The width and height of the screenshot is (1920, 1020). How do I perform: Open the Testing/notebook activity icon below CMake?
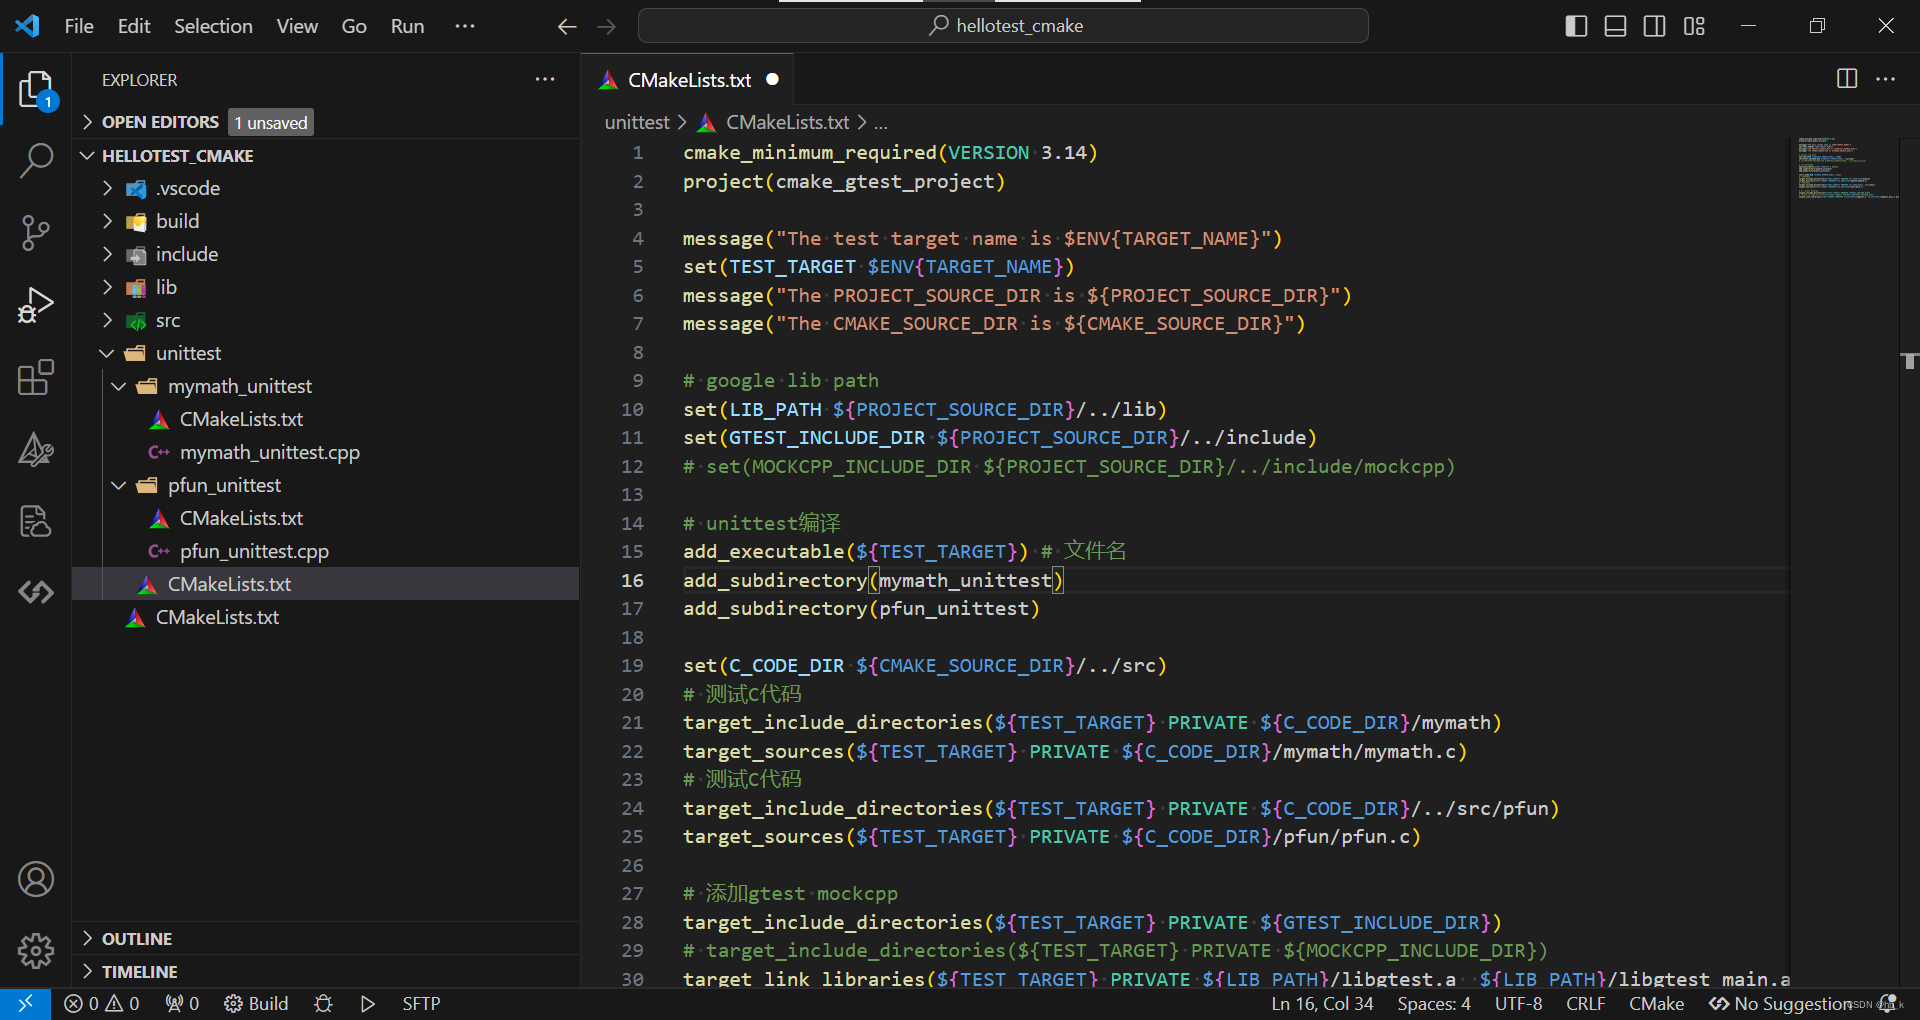(36, 521)
